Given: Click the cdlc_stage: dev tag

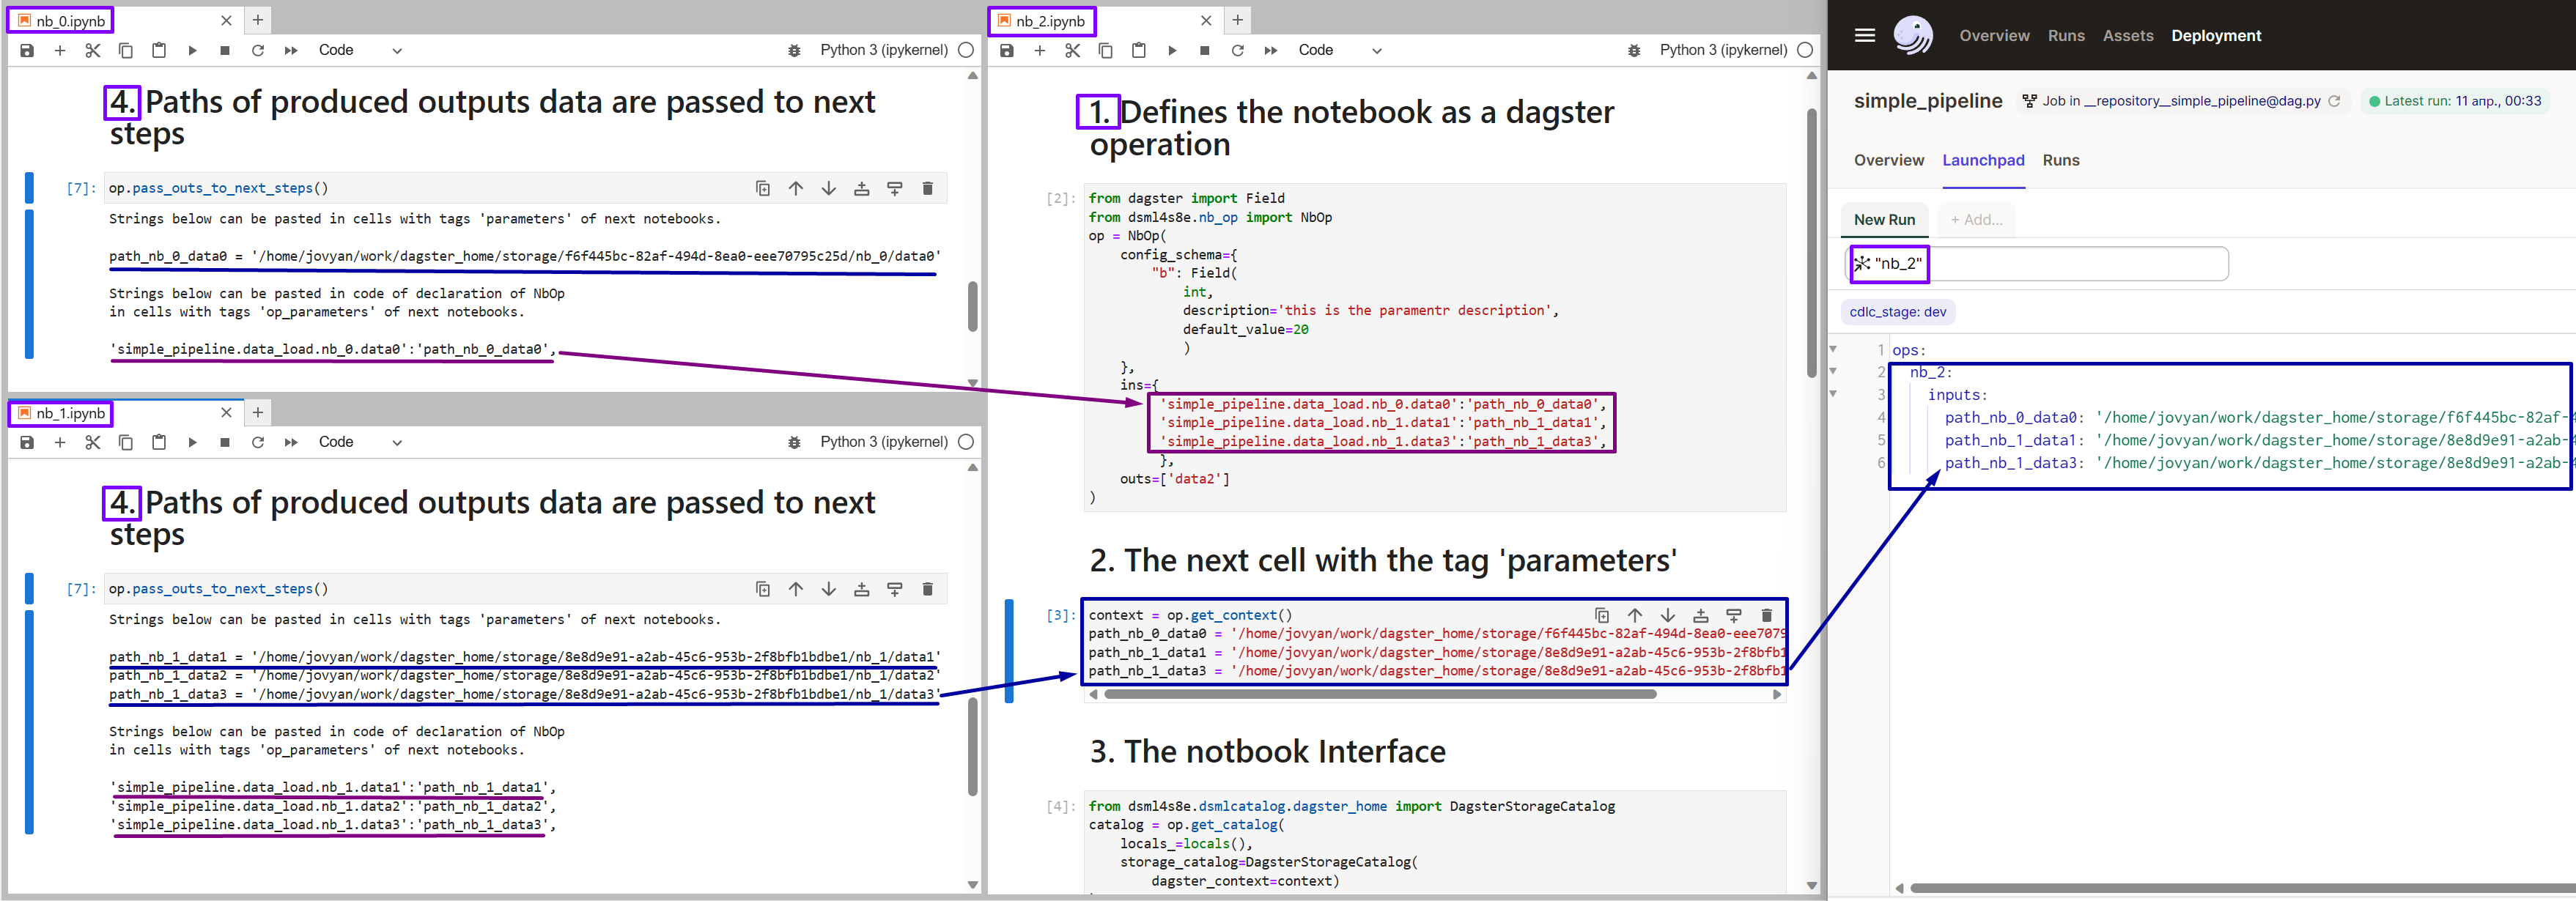Looking at the screenshot, I should [1897, 312].
